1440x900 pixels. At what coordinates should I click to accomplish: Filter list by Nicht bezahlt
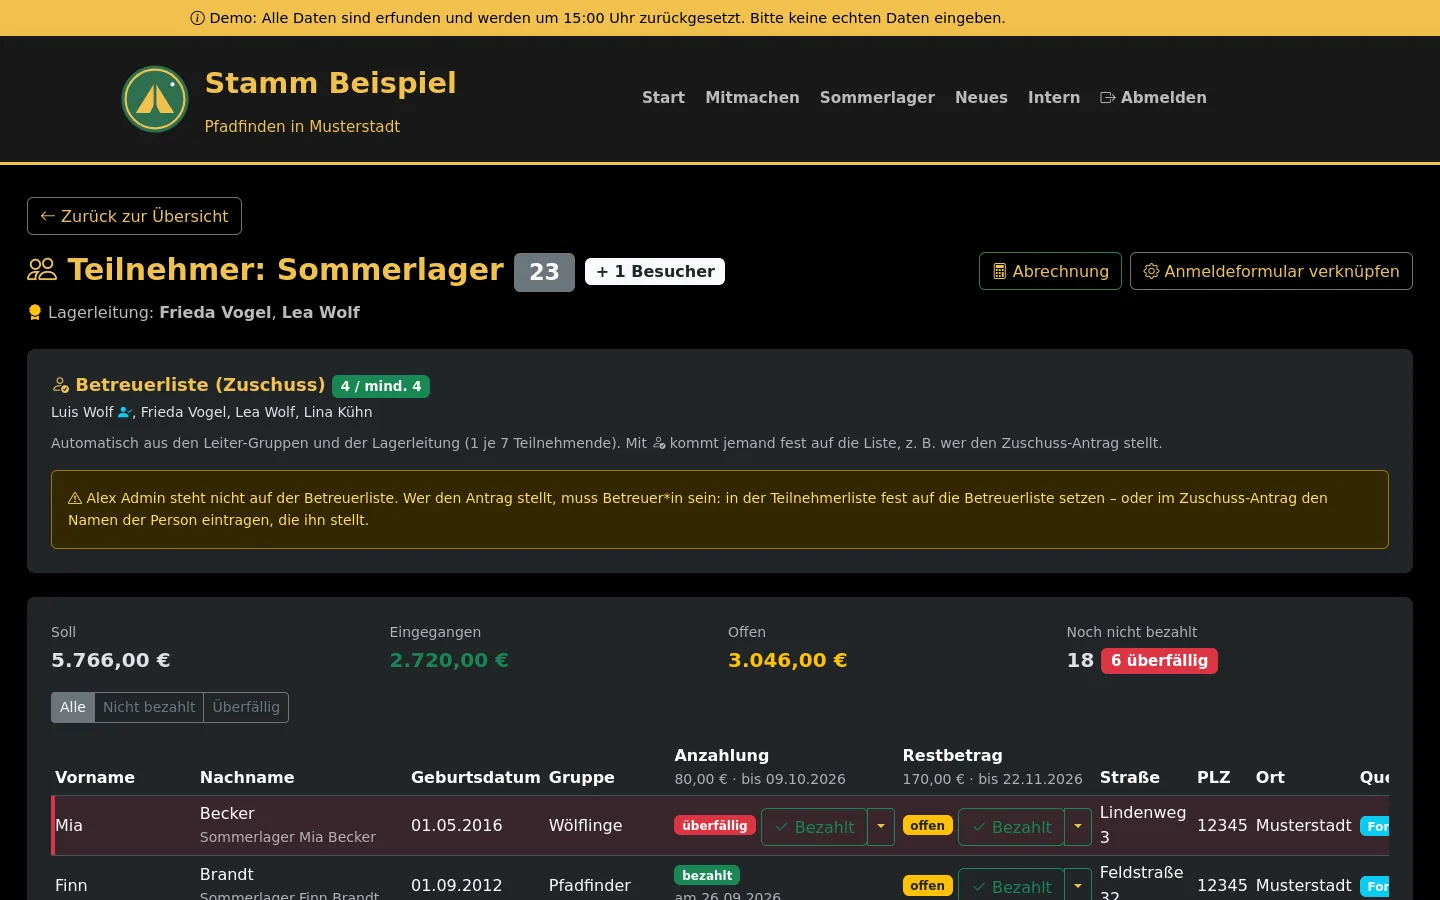tap(149, 707)
